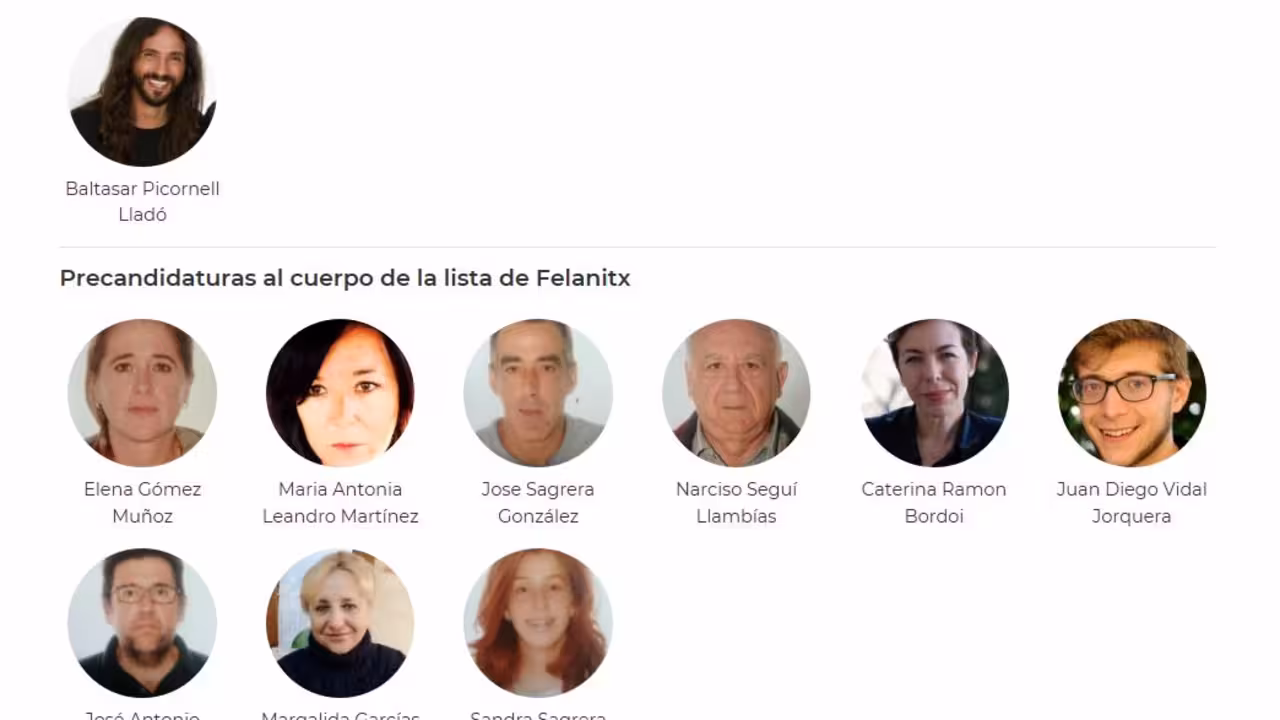1280x720 pixels.
Task: Click Narciso Seguí Llambías's portrait
Action: click(736, 393)
